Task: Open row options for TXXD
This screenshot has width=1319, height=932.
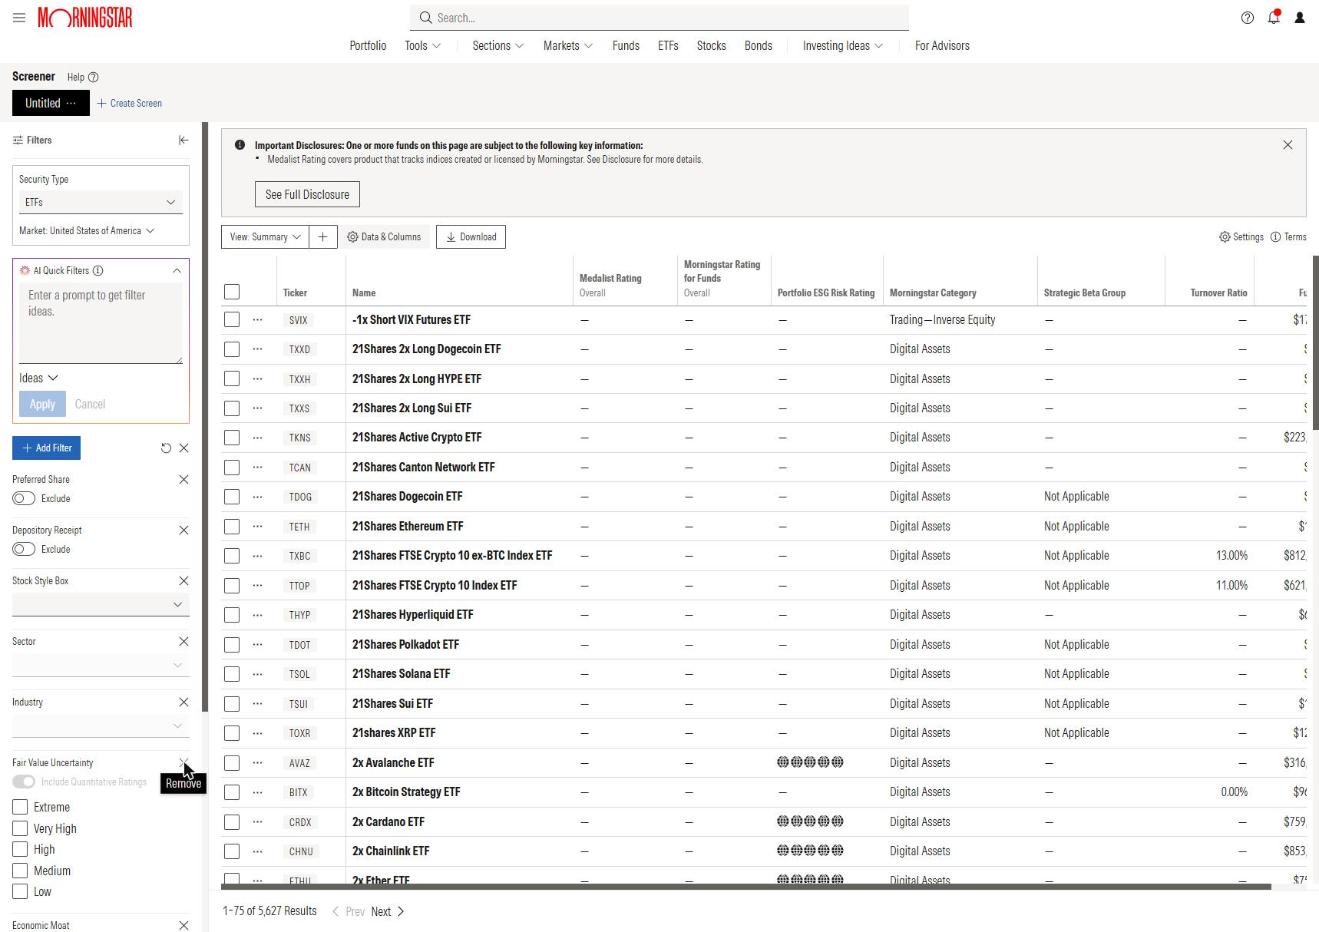Action: tap(258, 349)
